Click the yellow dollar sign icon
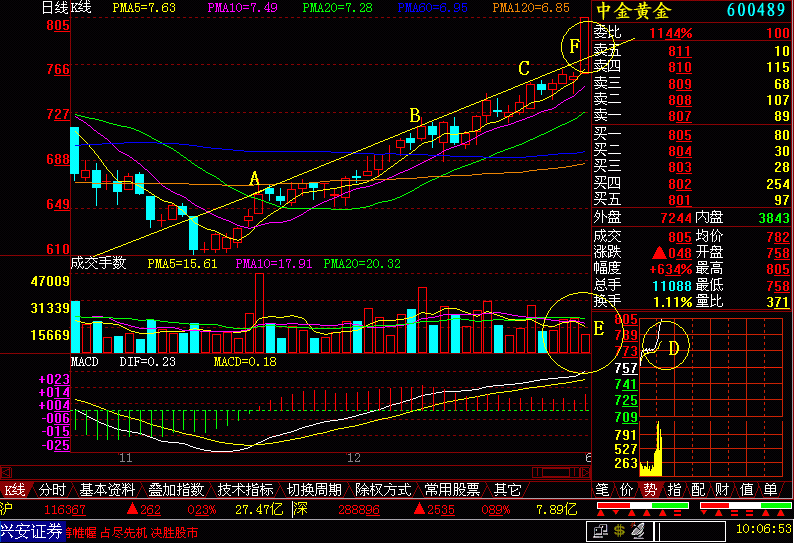 619,531
